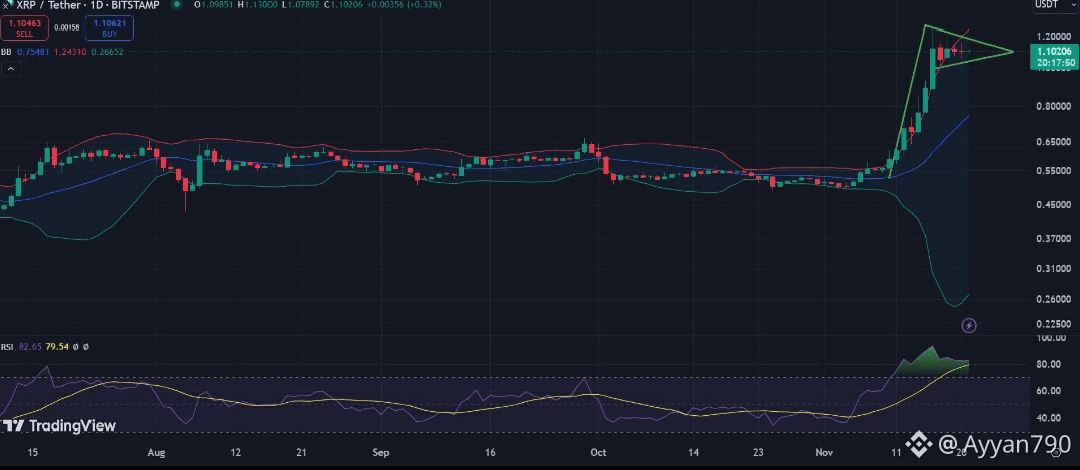Click the XRP / Tether symbol title
1080x470 pixels.
click(47, 5)
